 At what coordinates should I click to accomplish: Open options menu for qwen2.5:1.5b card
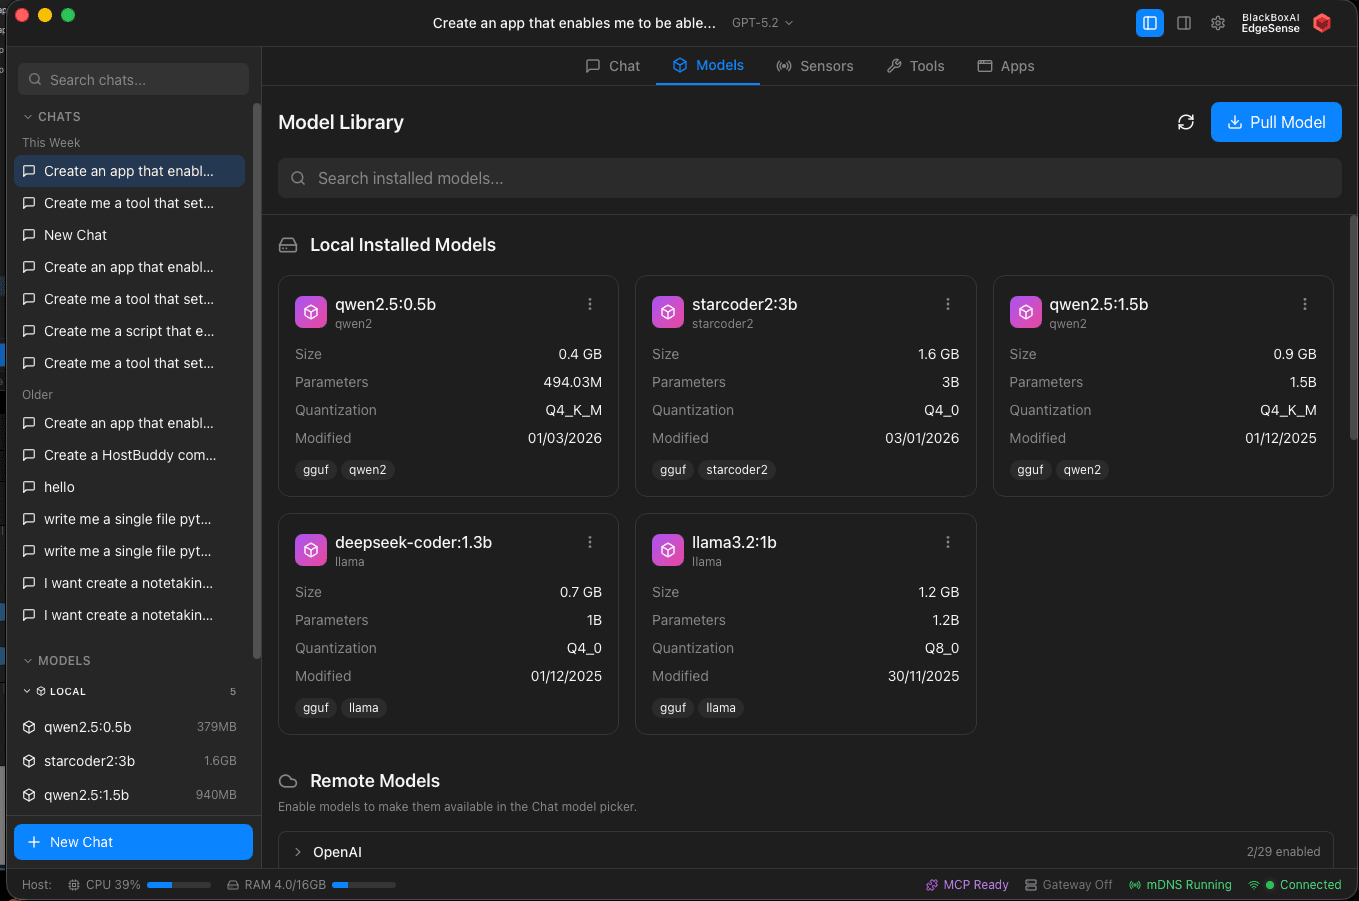1305,304
